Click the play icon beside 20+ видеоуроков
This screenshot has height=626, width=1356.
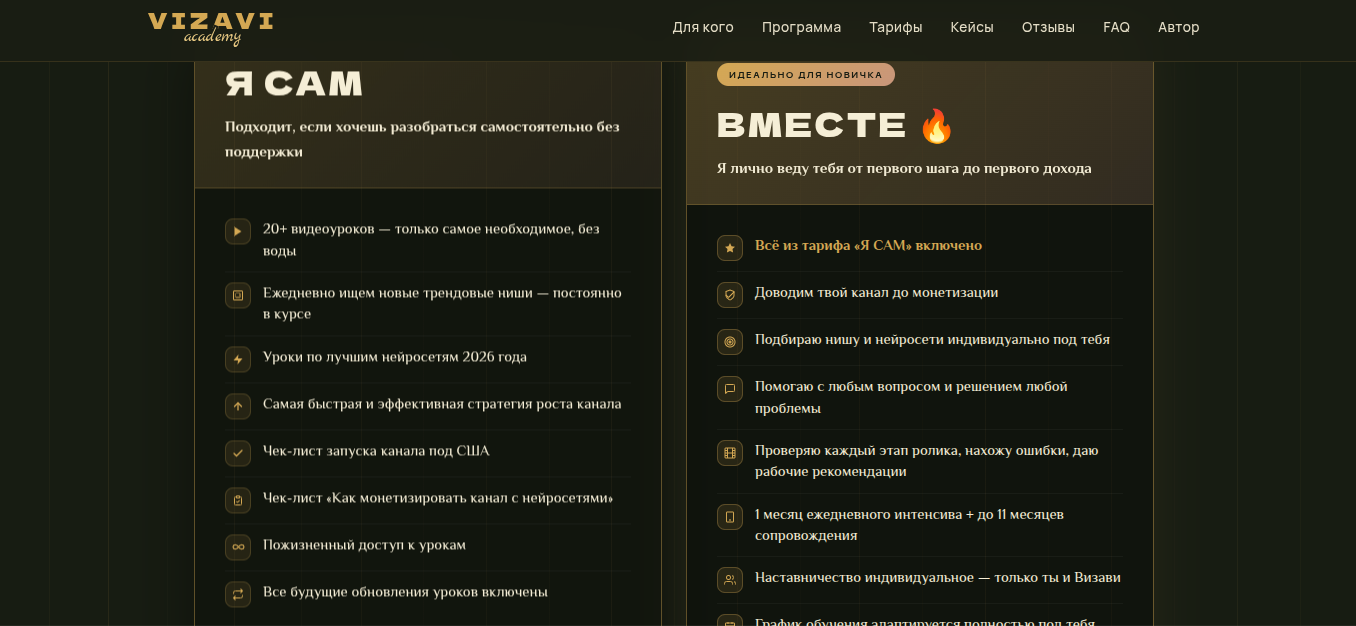tap(238, 231)
